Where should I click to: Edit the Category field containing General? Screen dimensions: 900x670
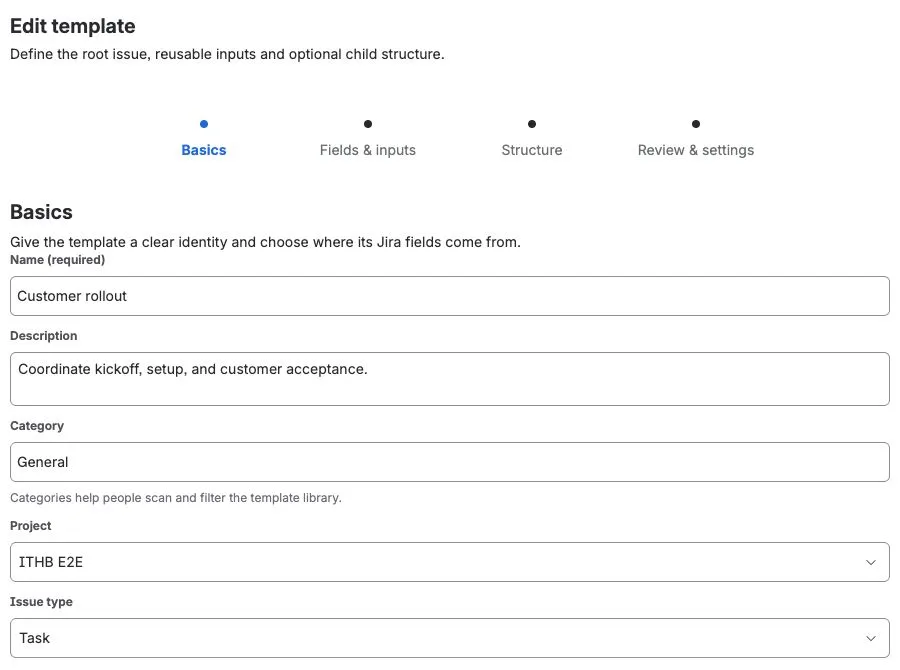tap(450, 462)
